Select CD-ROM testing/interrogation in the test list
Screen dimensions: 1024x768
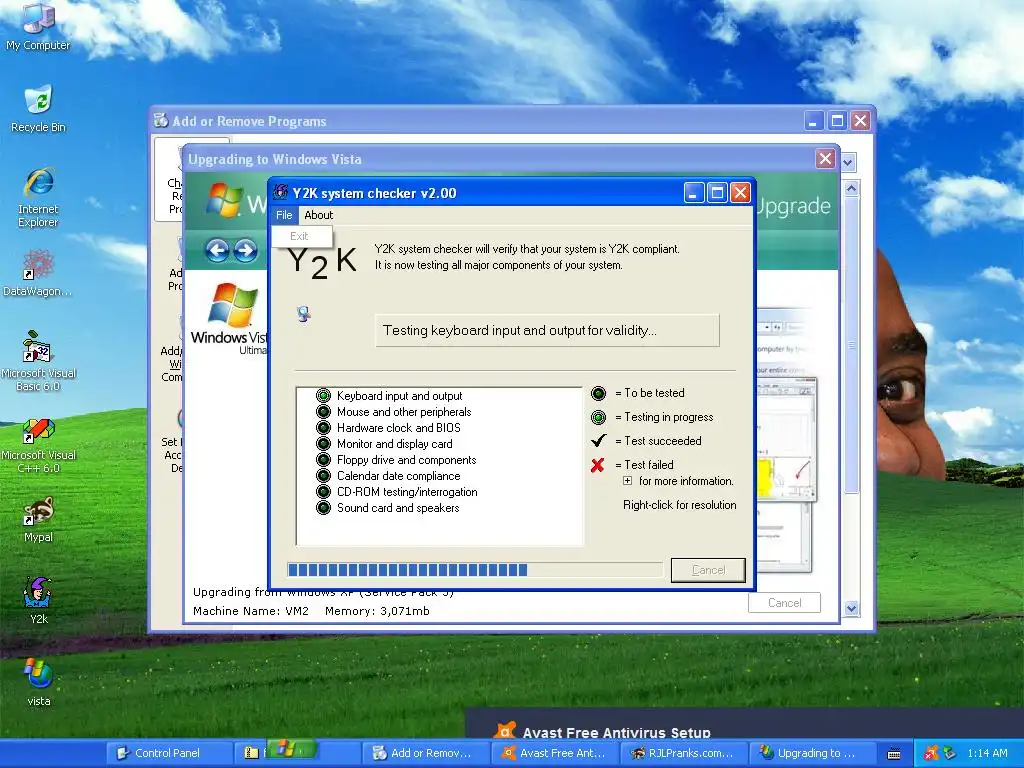click(407, 492)
